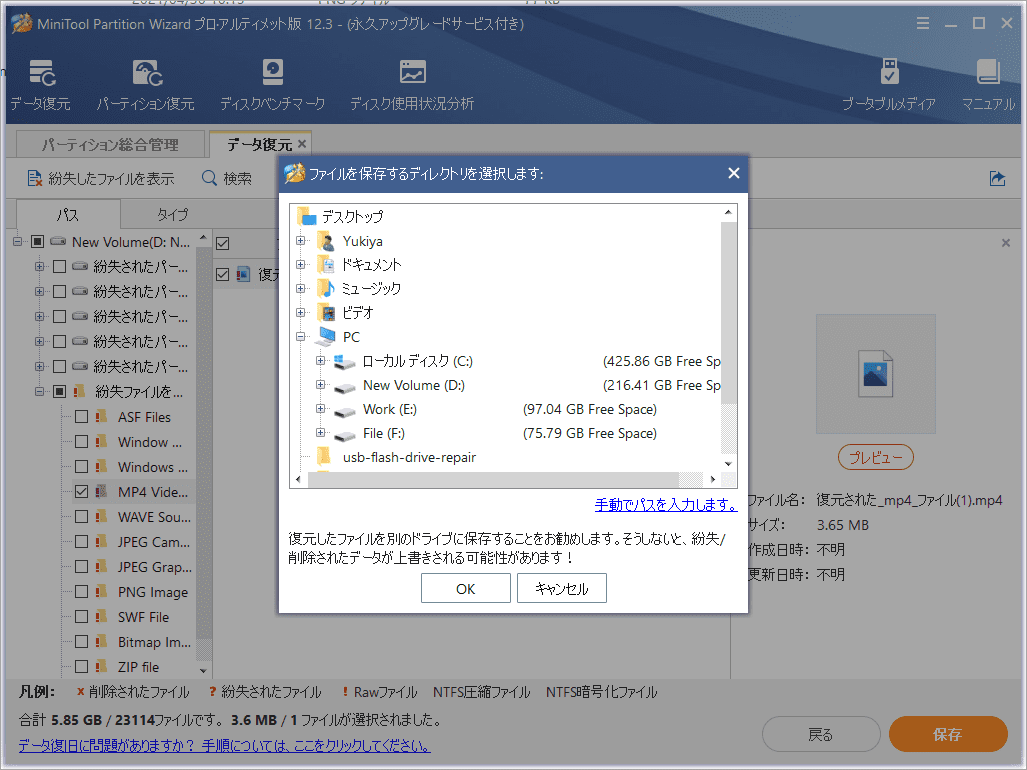Check the PNG Image checkbox

[x=83, y=591]
